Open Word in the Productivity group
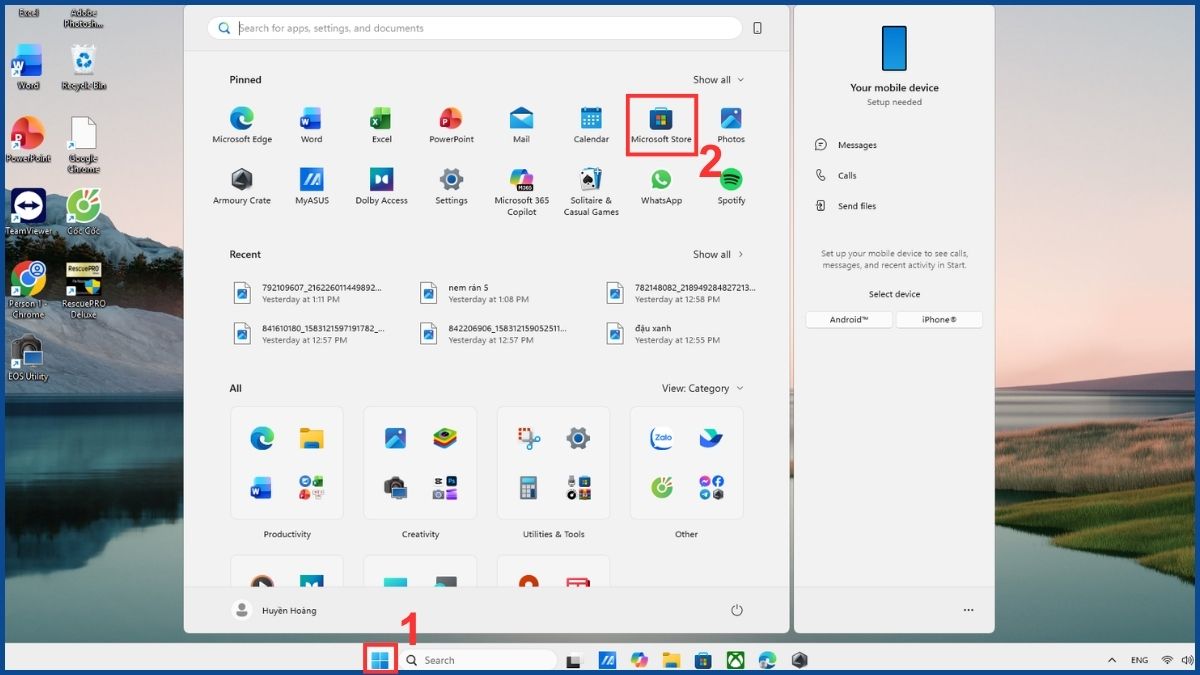The height and width of the screenshot is (675, 1200). coord(262,487)
